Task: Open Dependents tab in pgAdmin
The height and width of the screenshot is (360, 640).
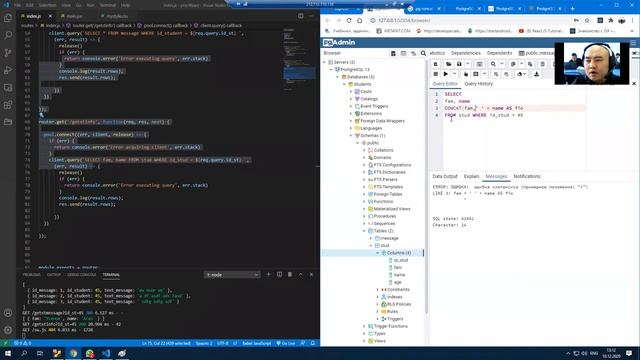Action: (499, 53)
